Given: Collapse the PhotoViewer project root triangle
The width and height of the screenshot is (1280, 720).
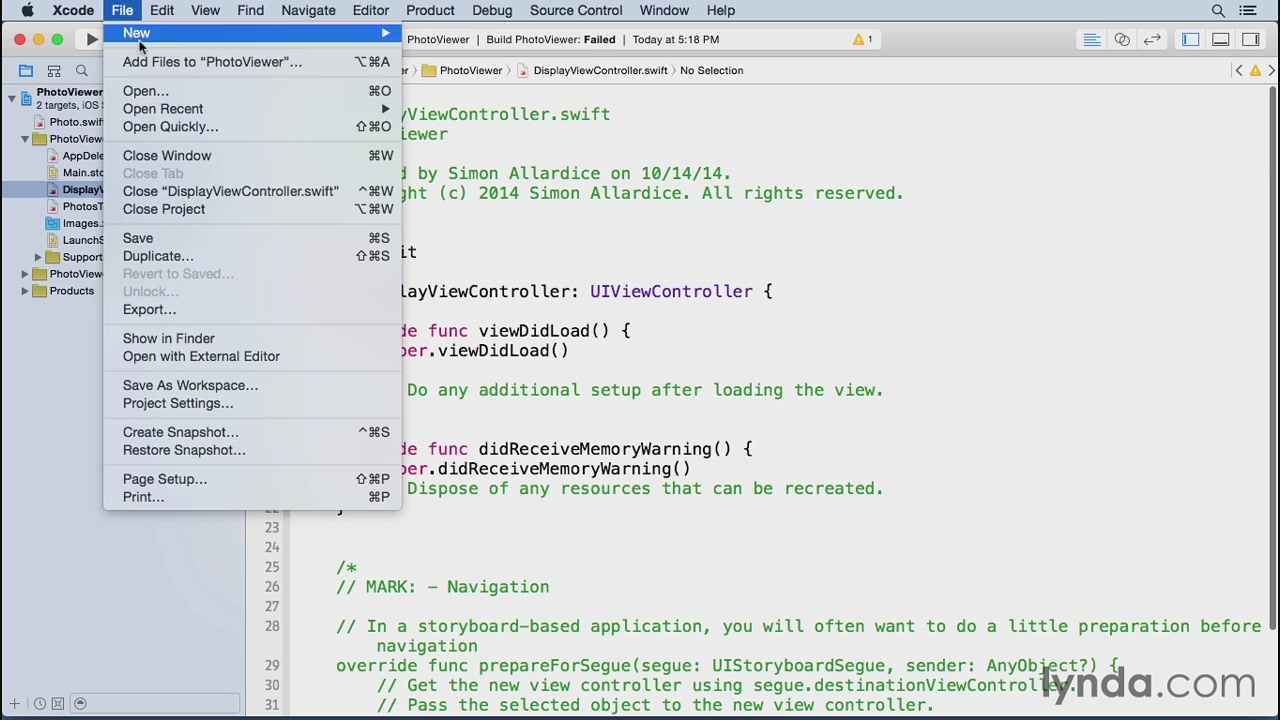Looking at the screenshot, I should coord(12,98).
